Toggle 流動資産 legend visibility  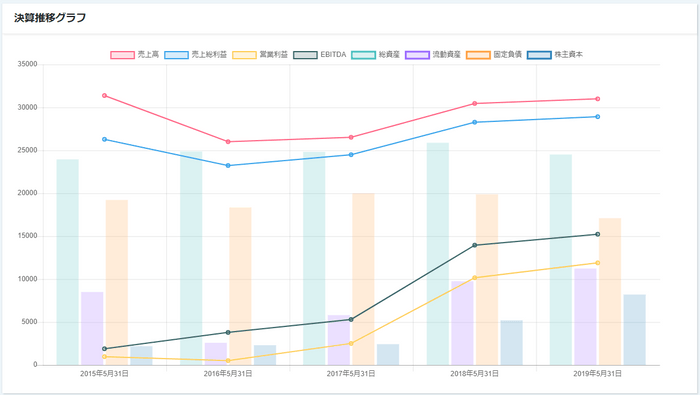(433, 55)
